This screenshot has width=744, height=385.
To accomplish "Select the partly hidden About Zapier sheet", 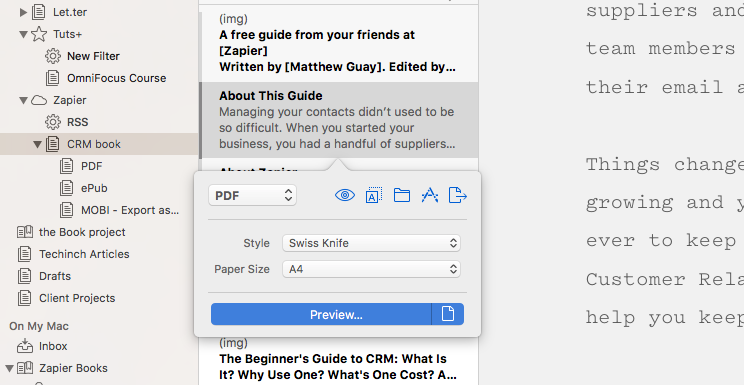I will pyautogui.click(x=259, y=169).
